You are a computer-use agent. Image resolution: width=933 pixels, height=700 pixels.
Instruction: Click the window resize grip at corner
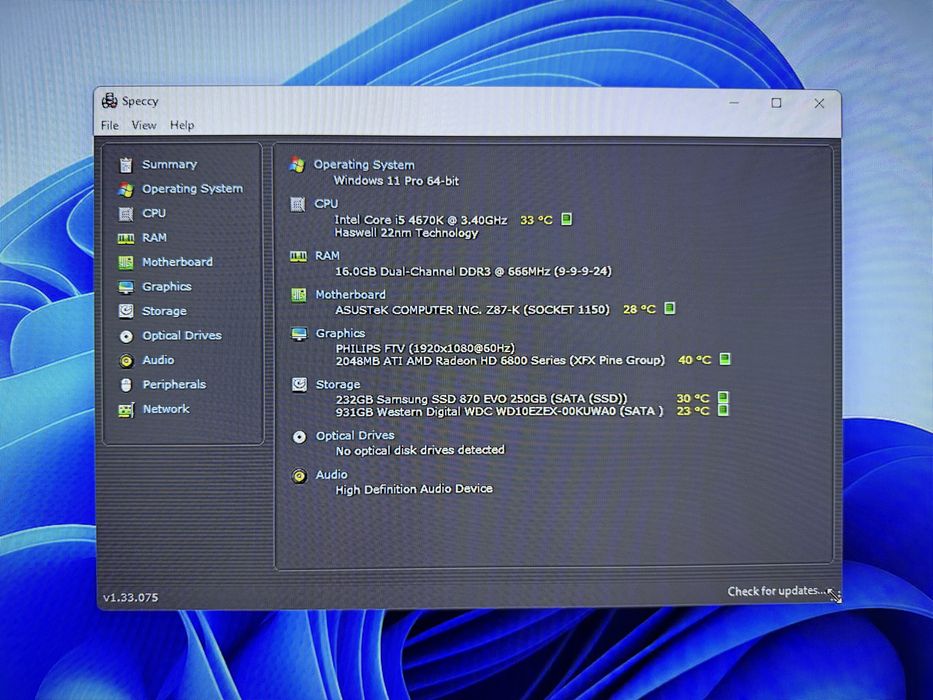point(835,596)
